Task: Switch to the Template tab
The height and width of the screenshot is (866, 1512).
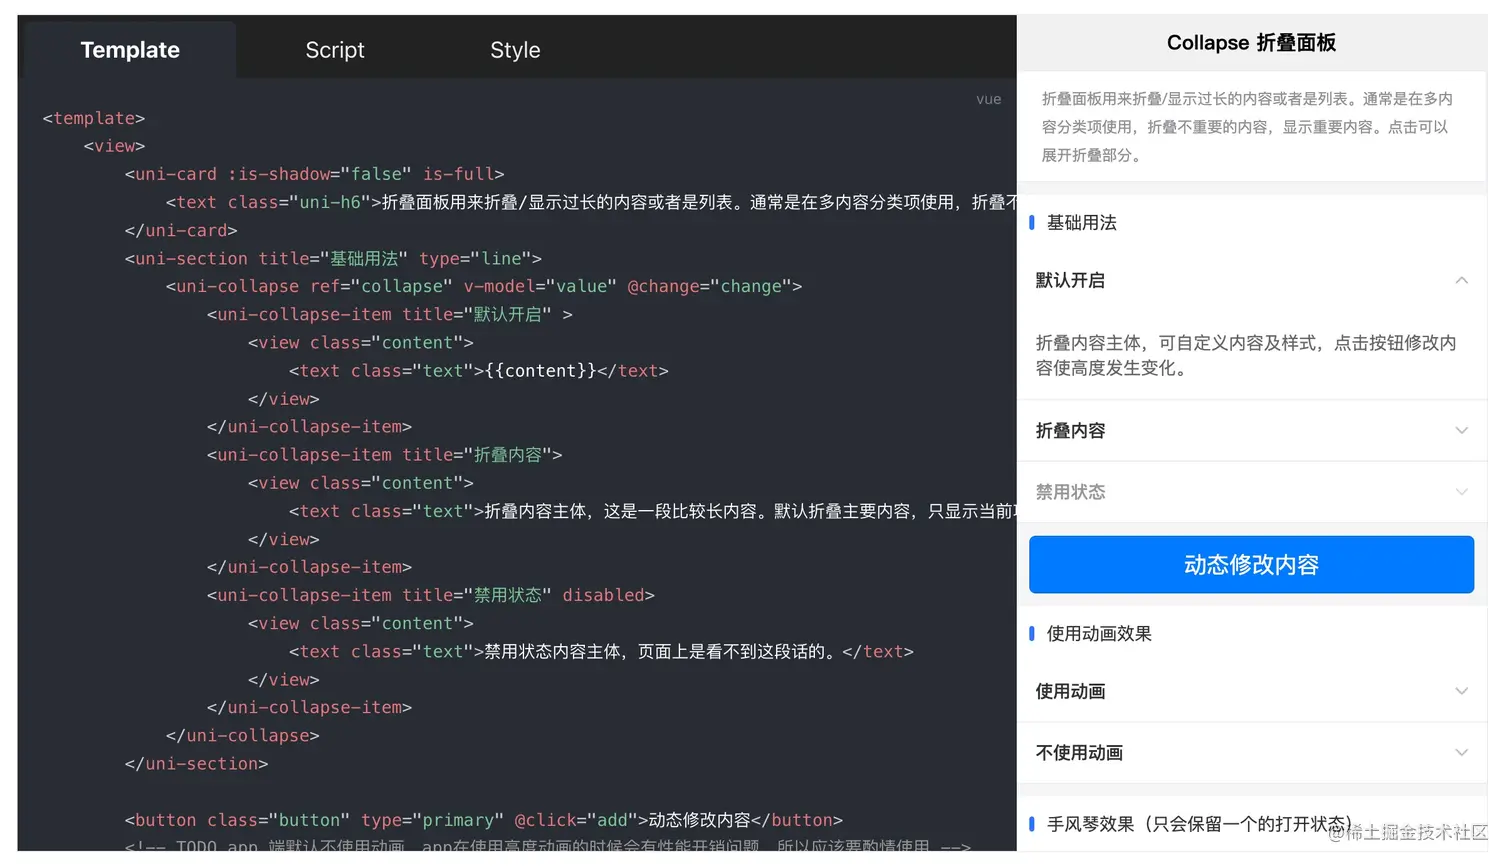Action: [130, 50]
